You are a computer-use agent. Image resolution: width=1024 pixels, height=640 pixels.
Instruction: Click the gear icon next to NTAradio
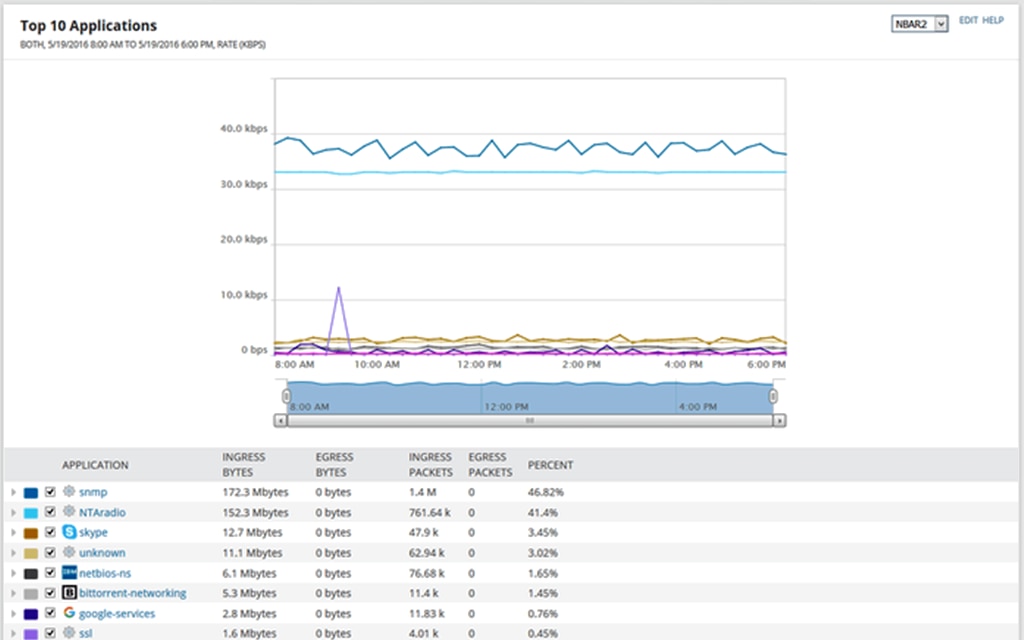click(69, 512)
